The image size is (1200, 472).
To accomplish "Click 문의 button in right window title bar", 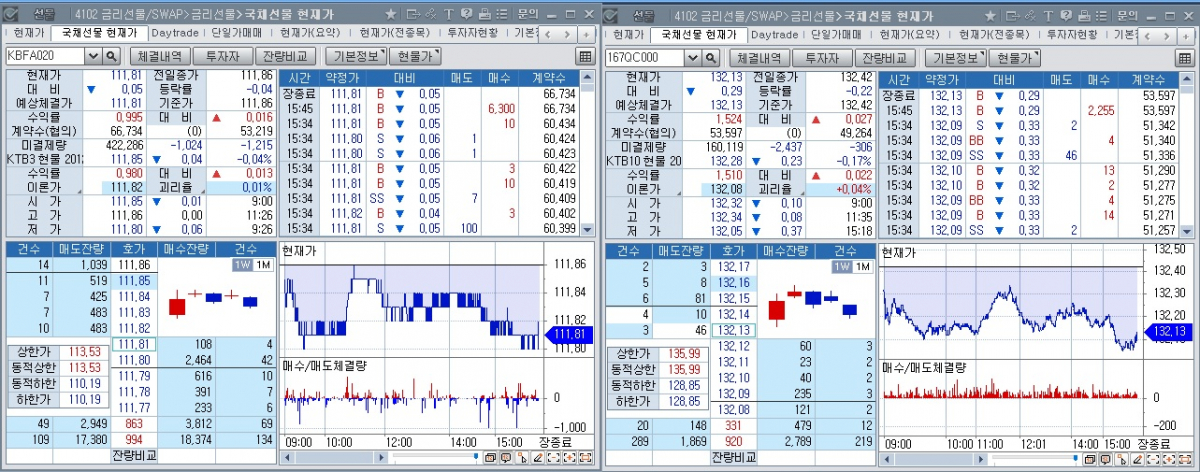I will pos(1127,15).
